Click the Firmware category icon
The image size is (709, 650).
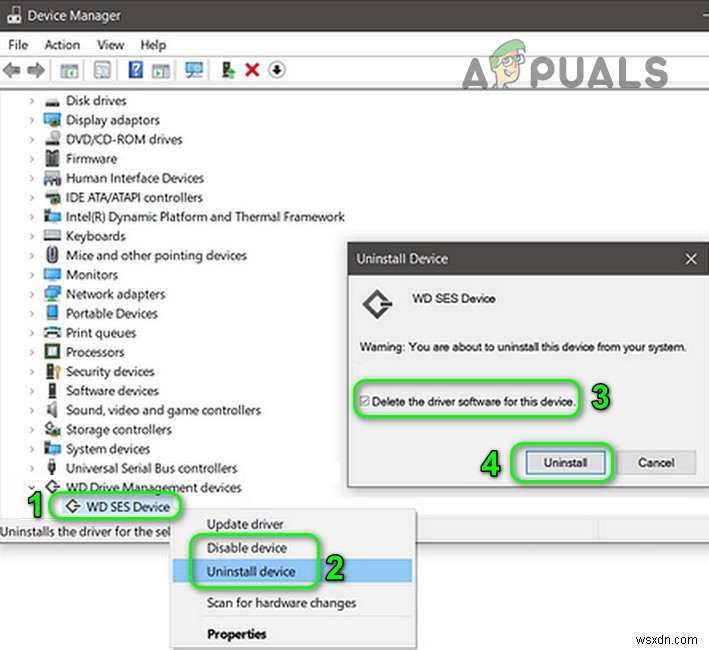pos(52,158)
